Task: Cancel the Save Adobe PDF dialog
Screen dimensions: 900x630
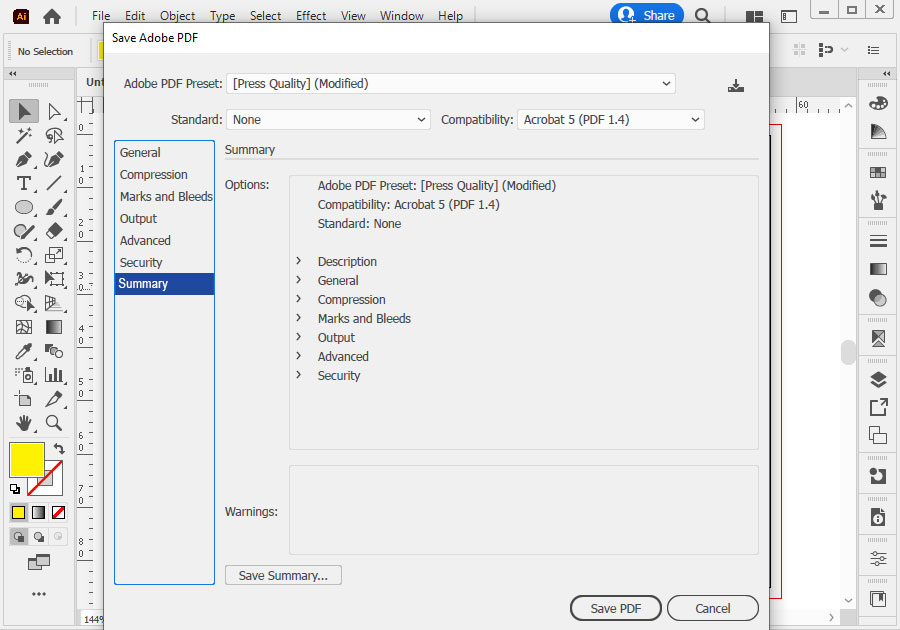Action: (x=712, y=608)
